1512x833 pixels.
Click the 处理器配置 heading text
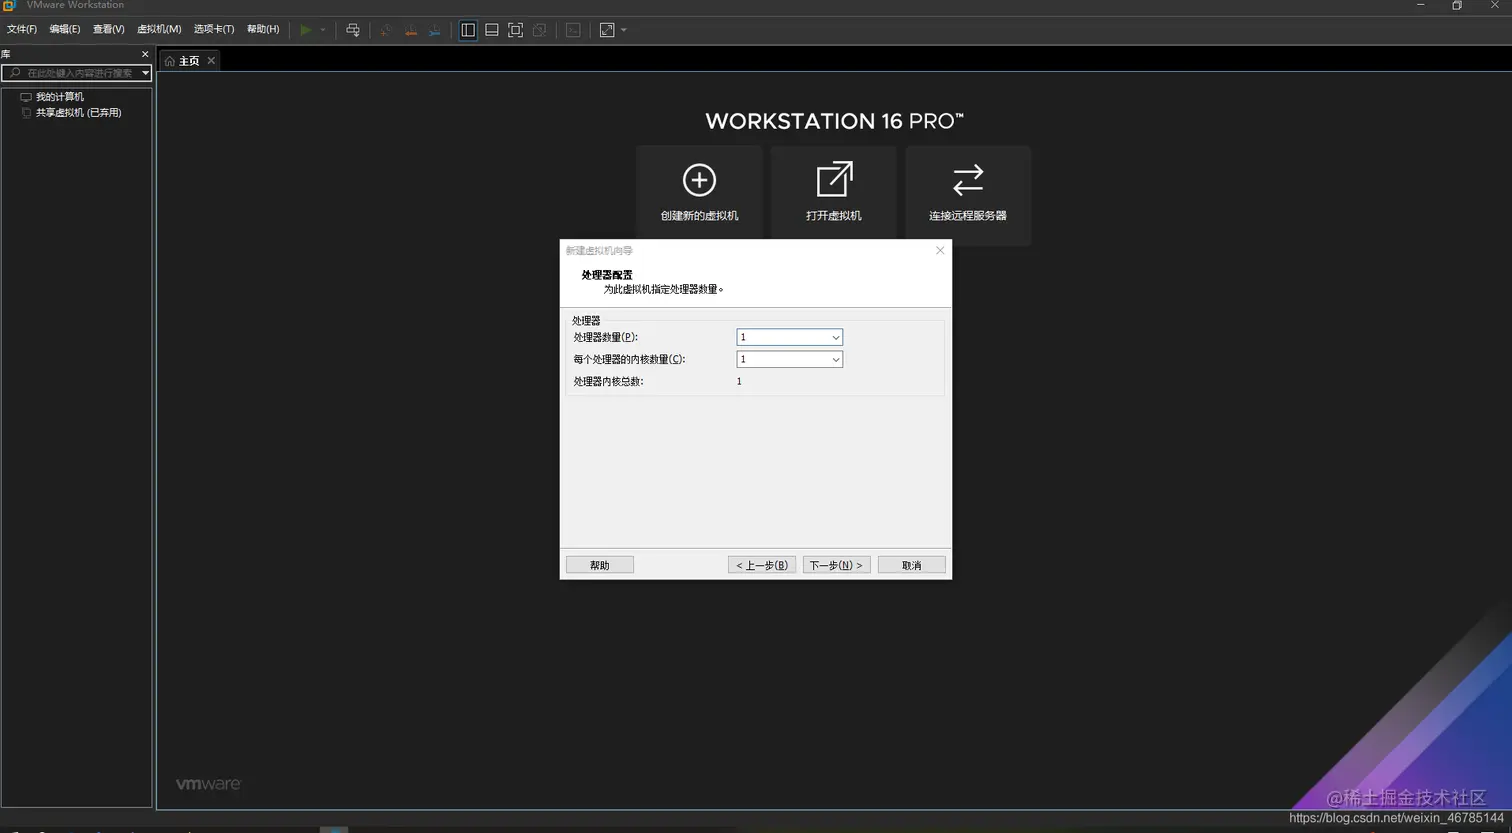point(607,275)
